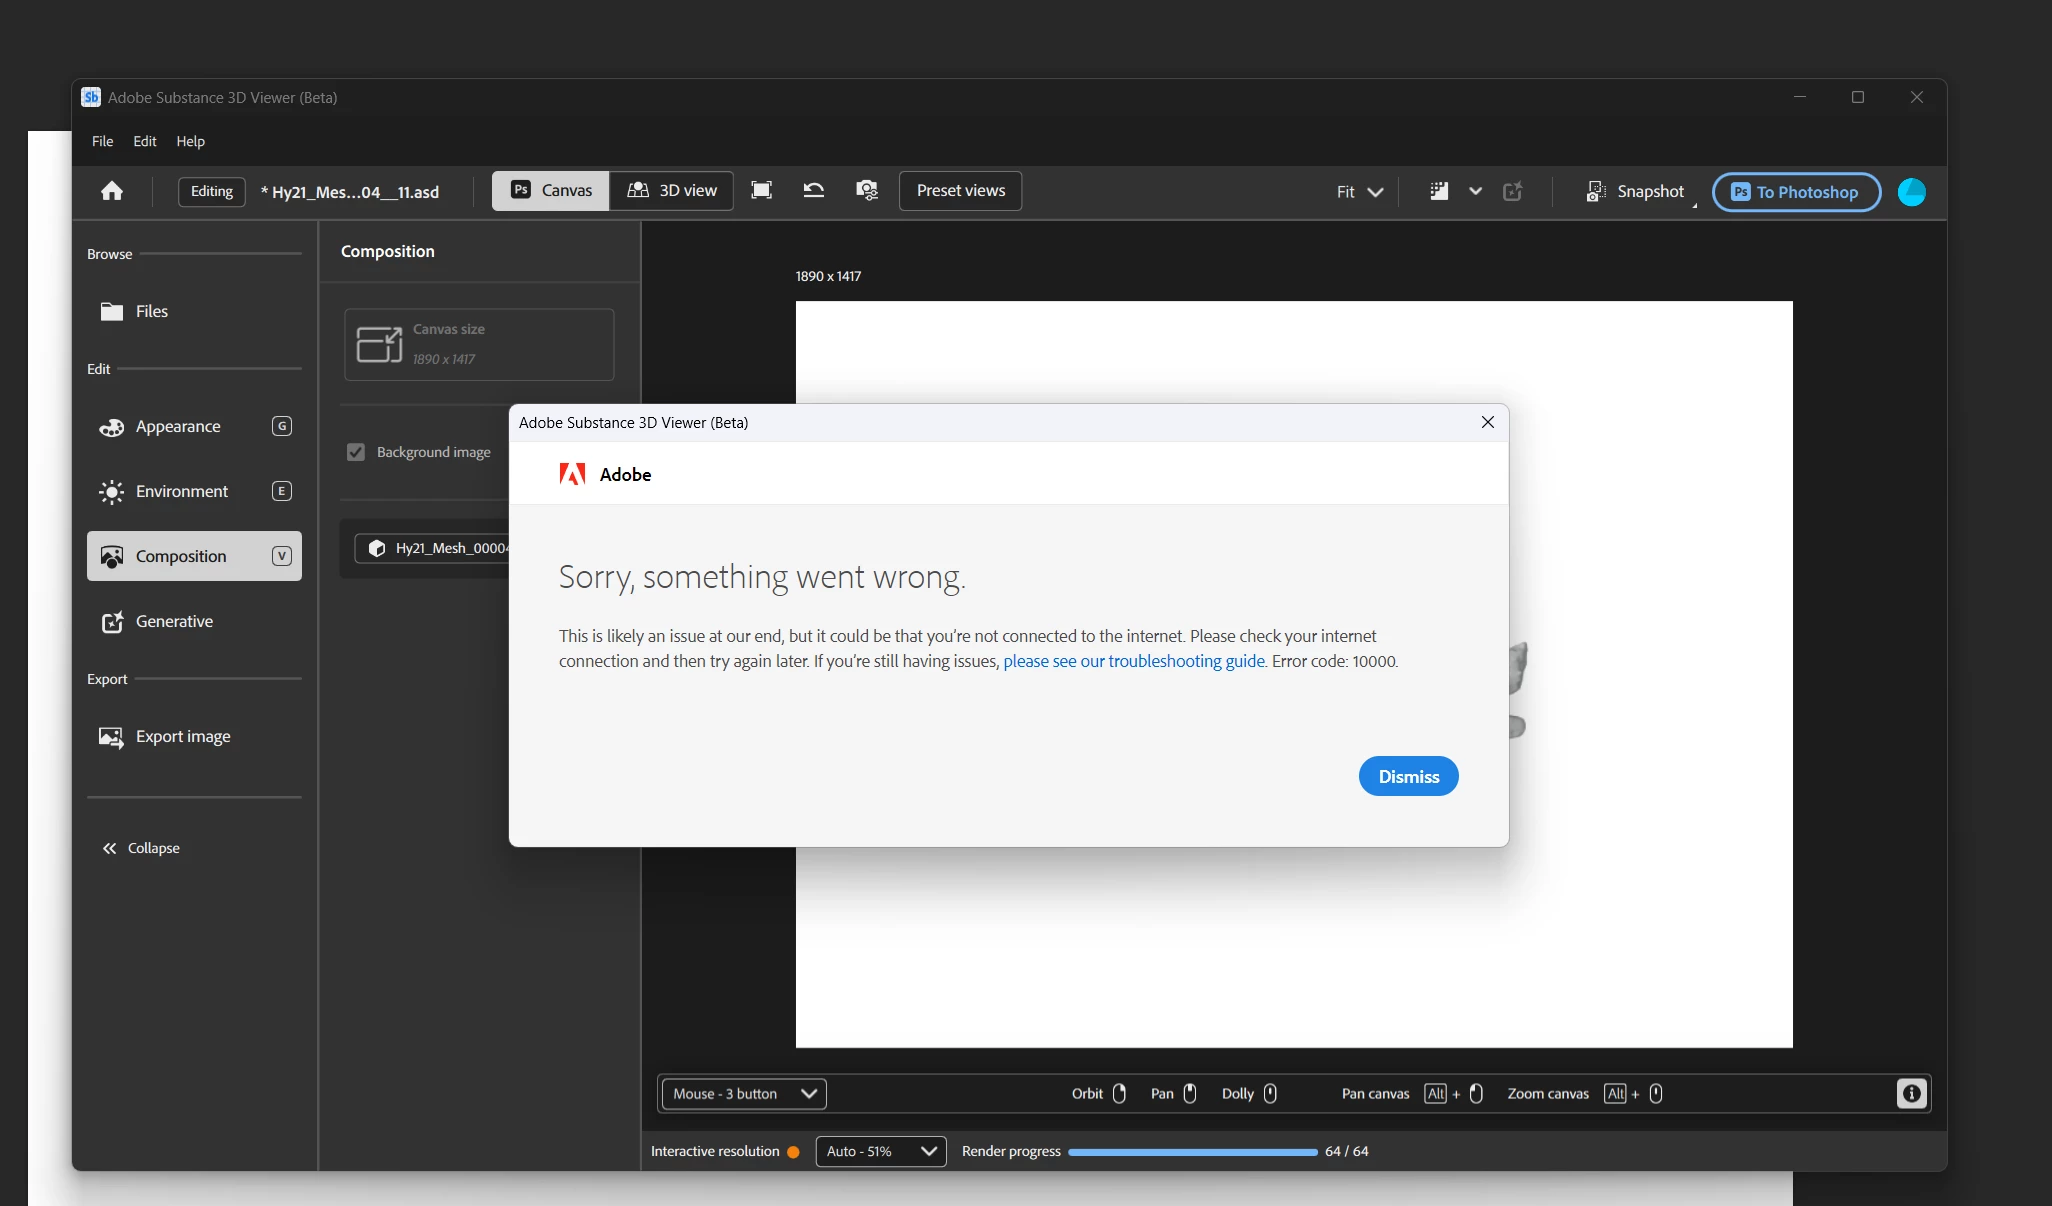Click the info icon in navigation bar
The height and width of the screenshot is (1206, 2052).
(x=1911, y=1093)
